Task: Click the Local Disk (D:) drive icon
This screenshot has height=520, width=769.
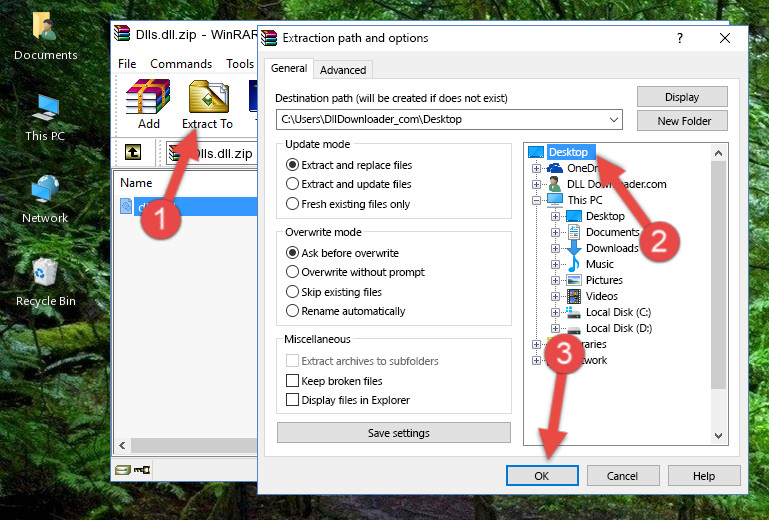Action: (x=574, y=329)
